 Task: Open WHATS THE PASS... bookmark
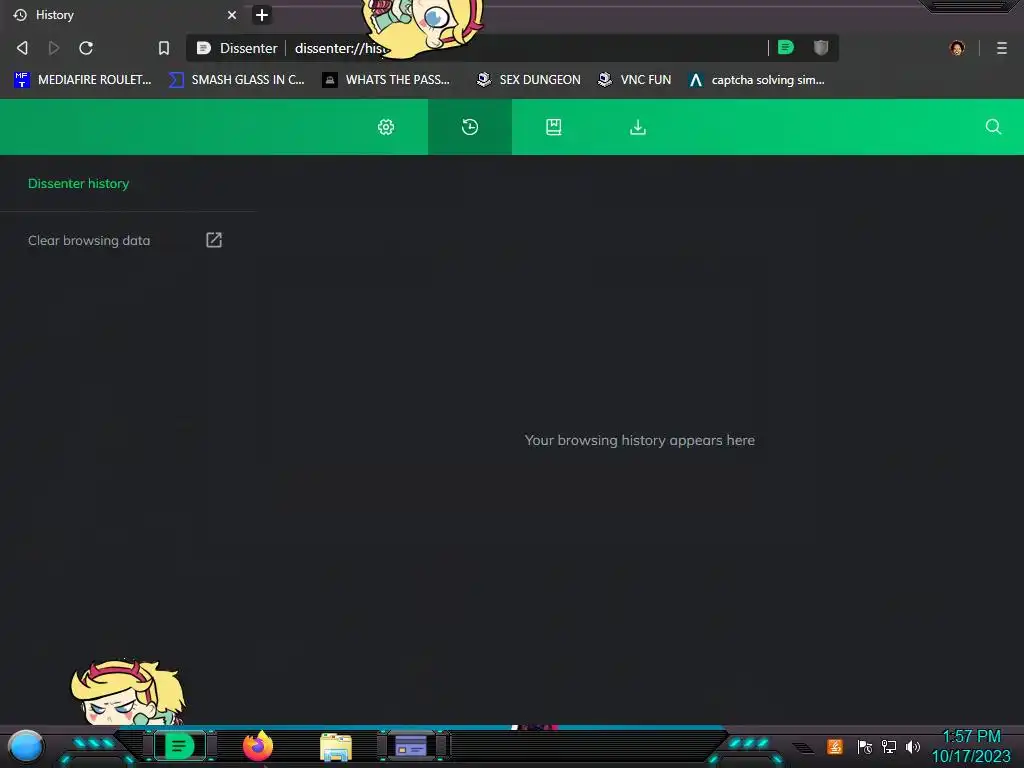(386, 80)
